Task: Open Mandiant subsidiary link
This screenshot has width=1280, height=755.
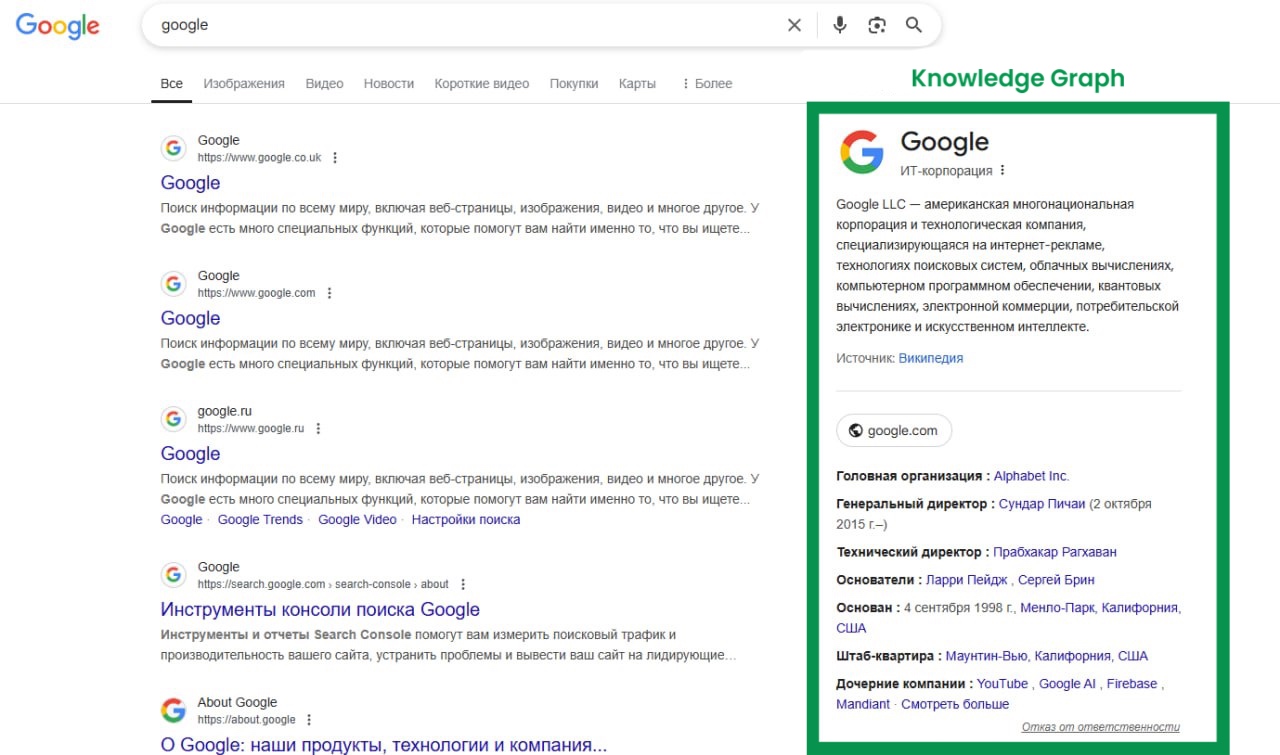Action: tap(863, 704)
